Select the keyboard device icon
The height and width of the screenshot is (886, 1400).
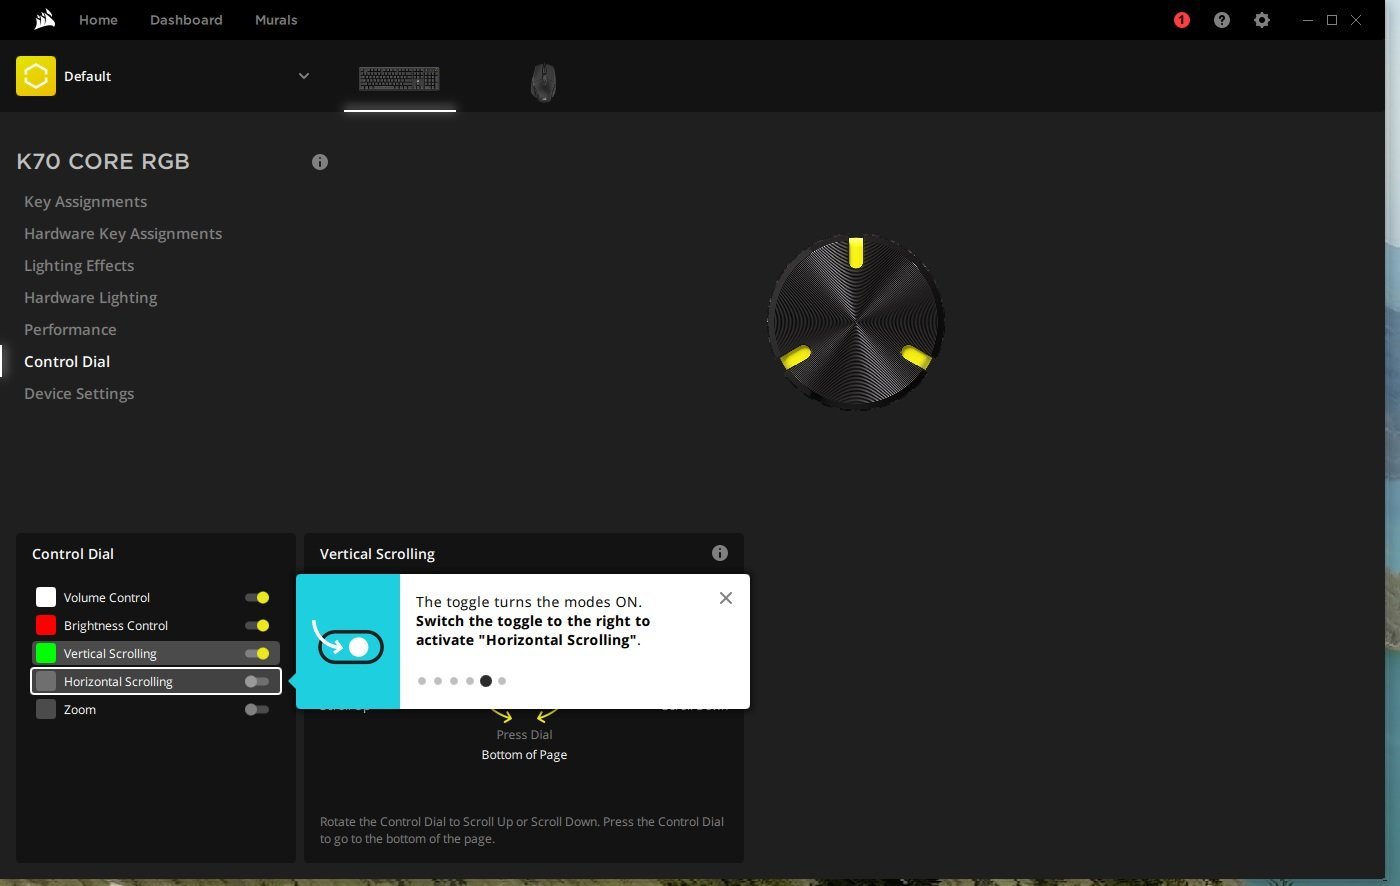click(399, 78)
